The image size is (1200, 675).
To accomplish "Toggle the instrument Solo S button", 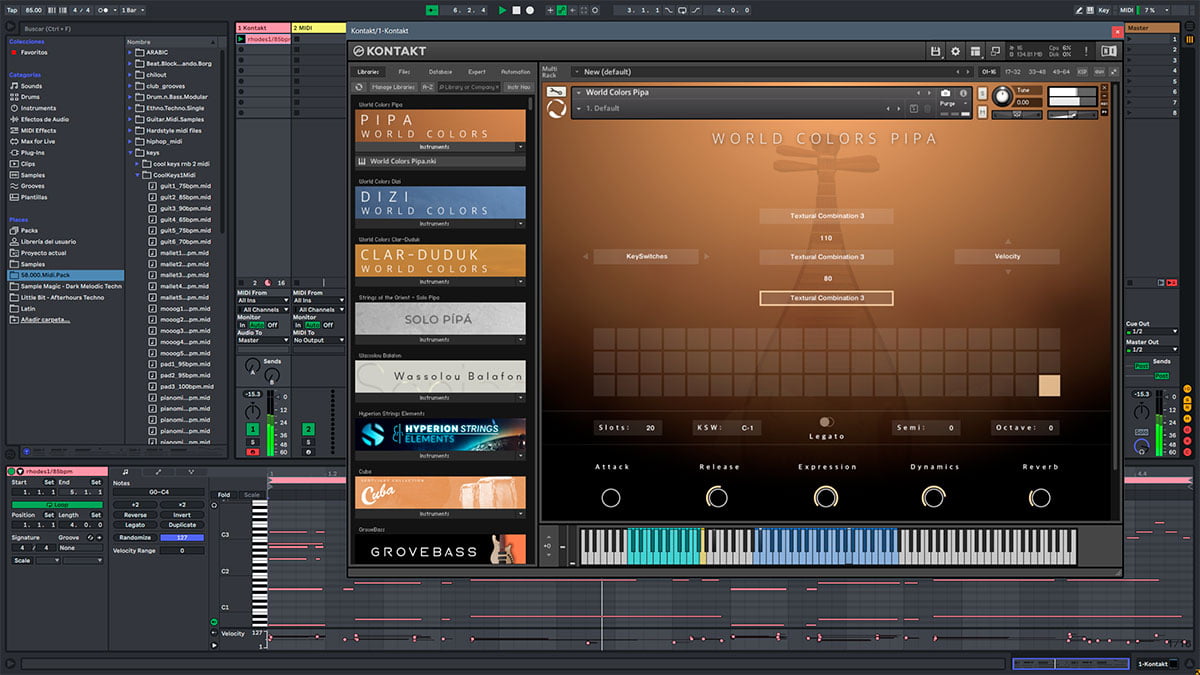I will (x=981, y=93).
